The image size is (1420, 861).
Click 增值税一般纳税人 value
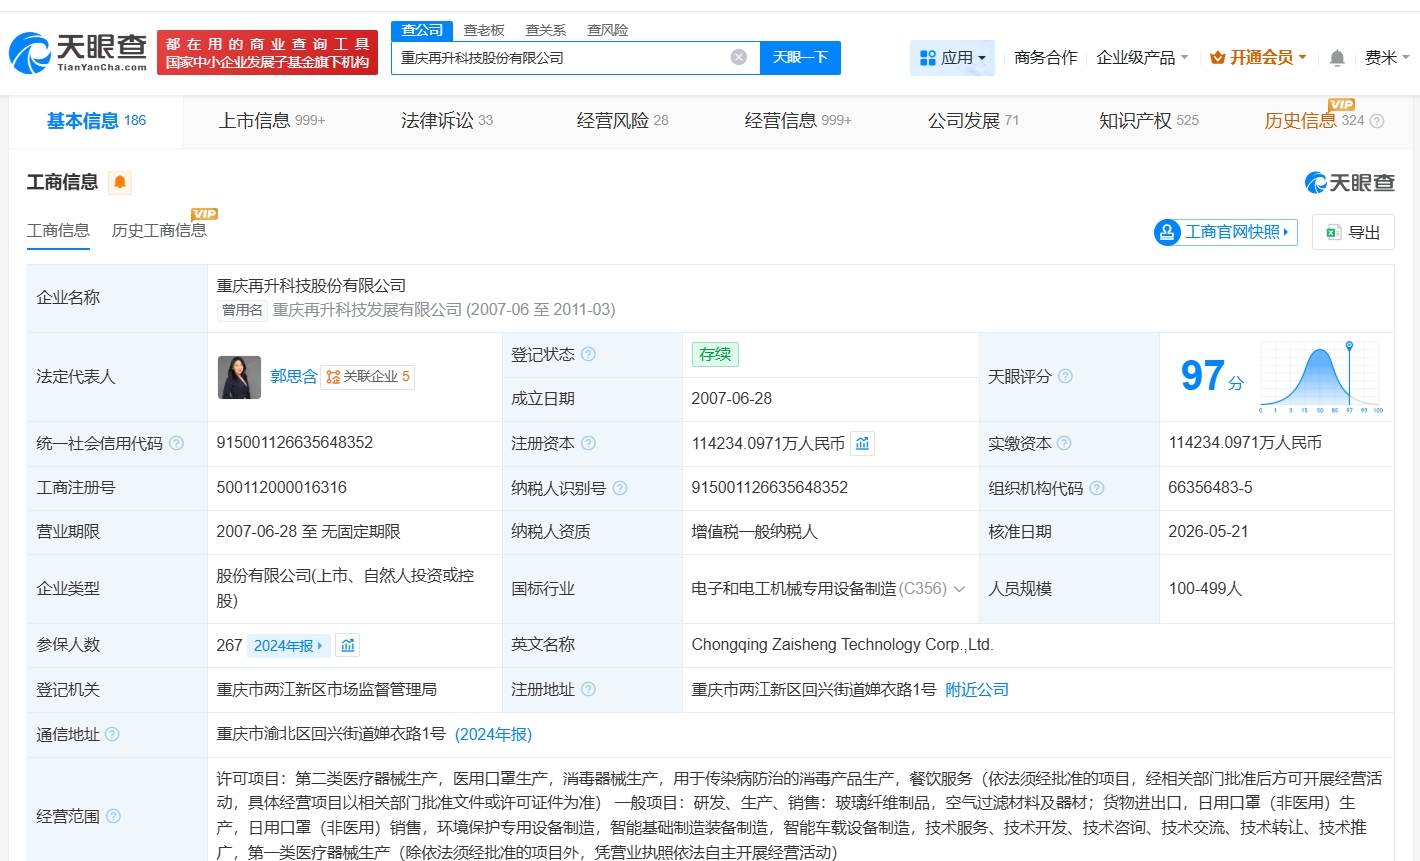point(755,531)
